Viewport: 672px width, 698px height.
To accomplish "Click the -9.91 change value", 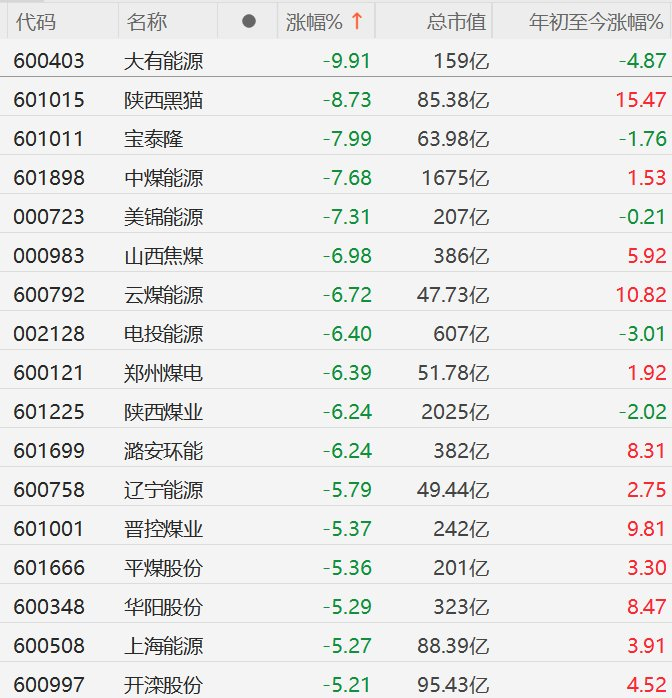I will pos(347,61).
